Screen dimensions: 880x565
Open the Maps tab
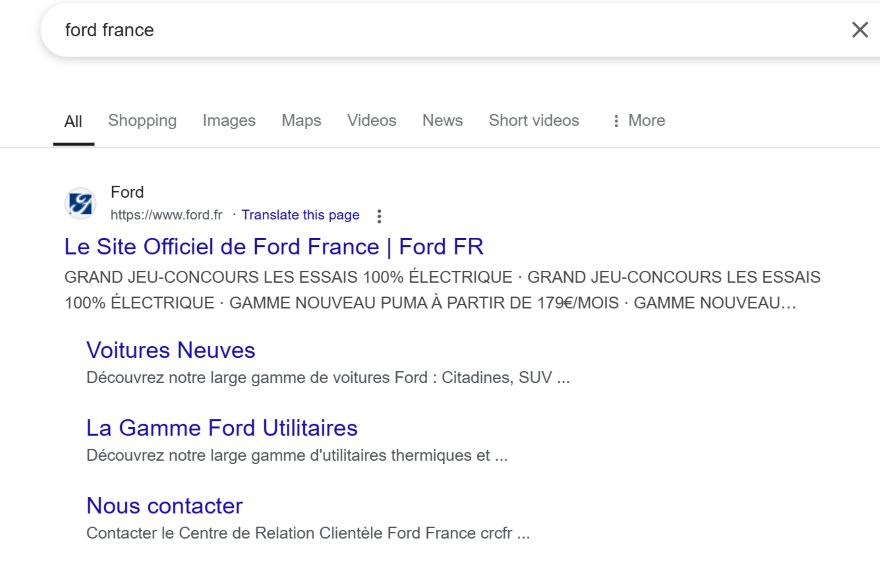(x=301, y=121)
